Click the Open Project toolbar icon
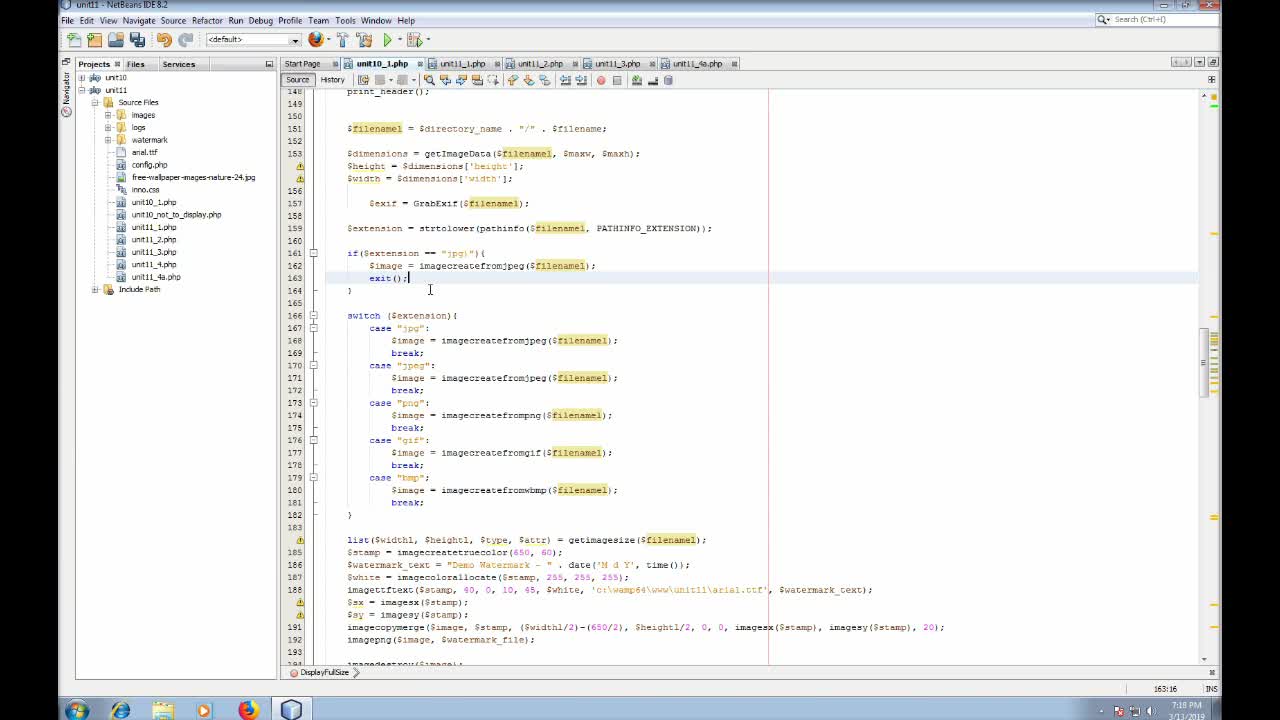The width and height of the screenshot is (1280, 720). (116, 40)
